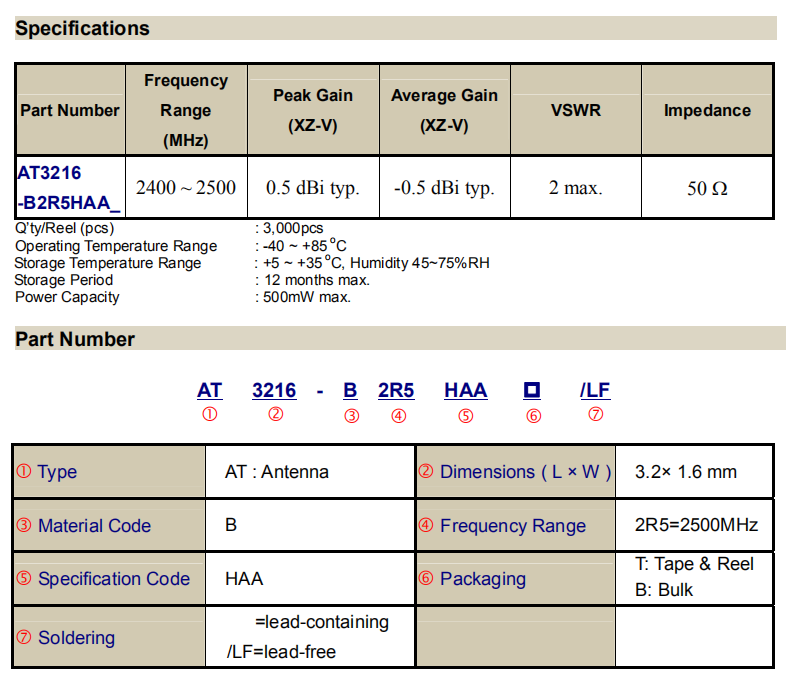Click the 'Packaging' legend label
The image size is (791, 682).
tap(483, 580)
